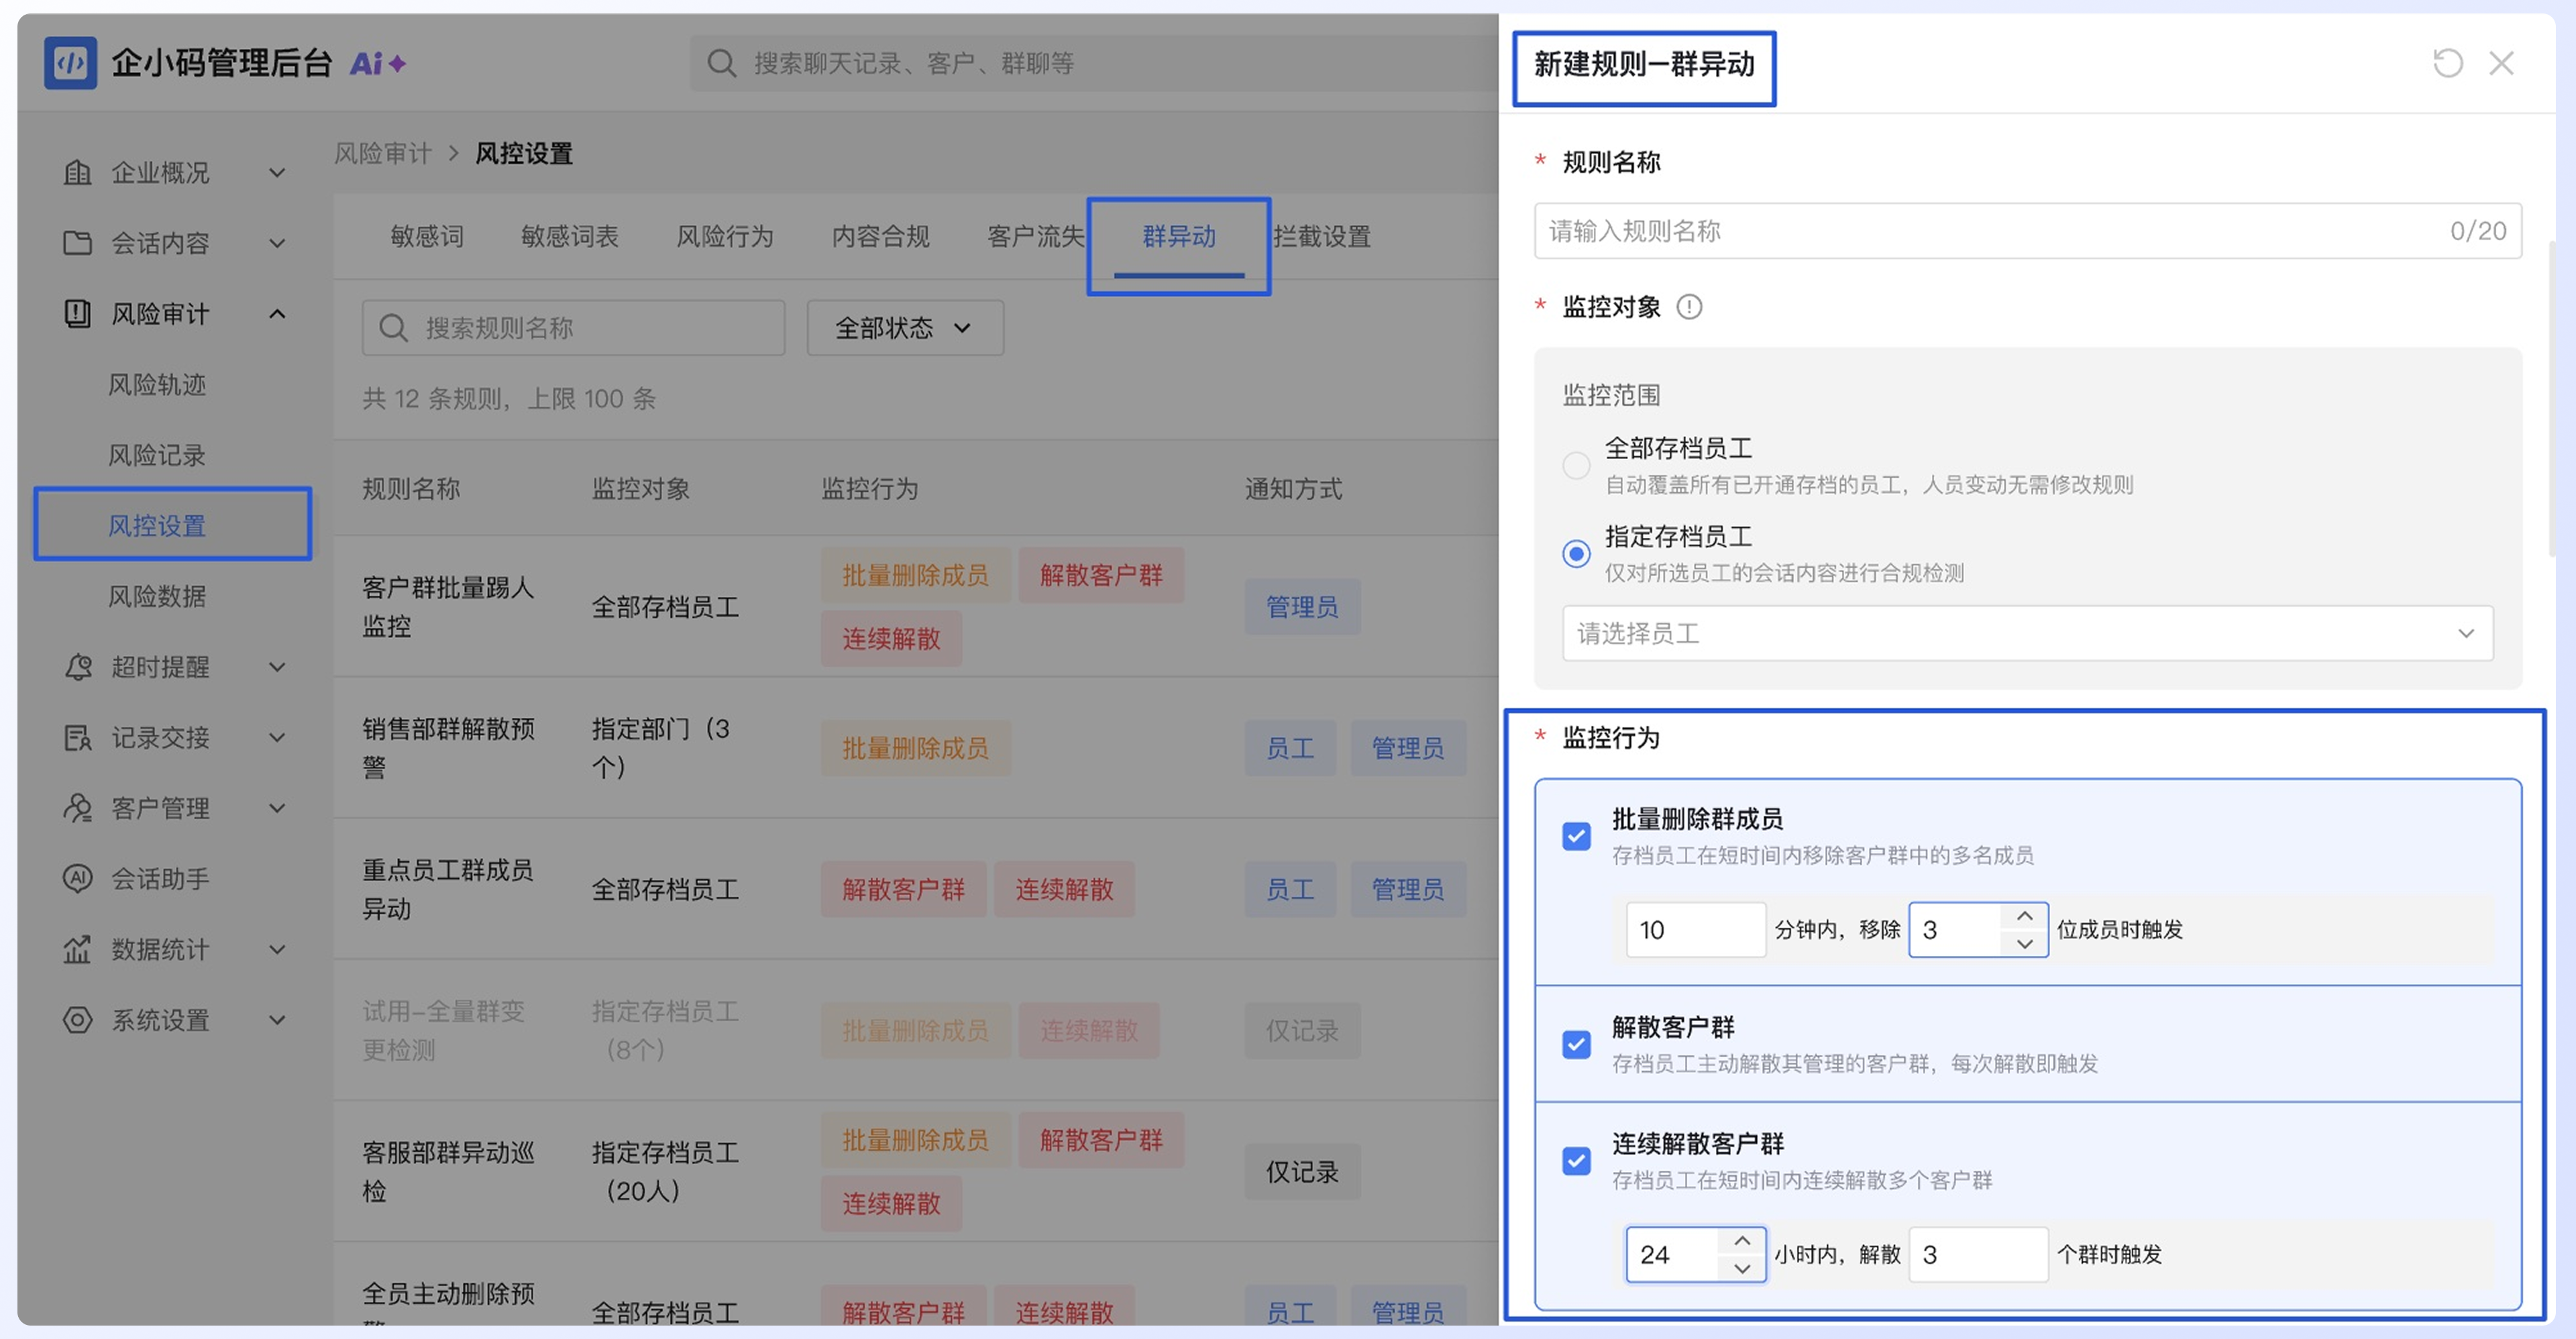
Task: Expand the 企业概况 menu chevron
Action: click(x=277, y=173)
